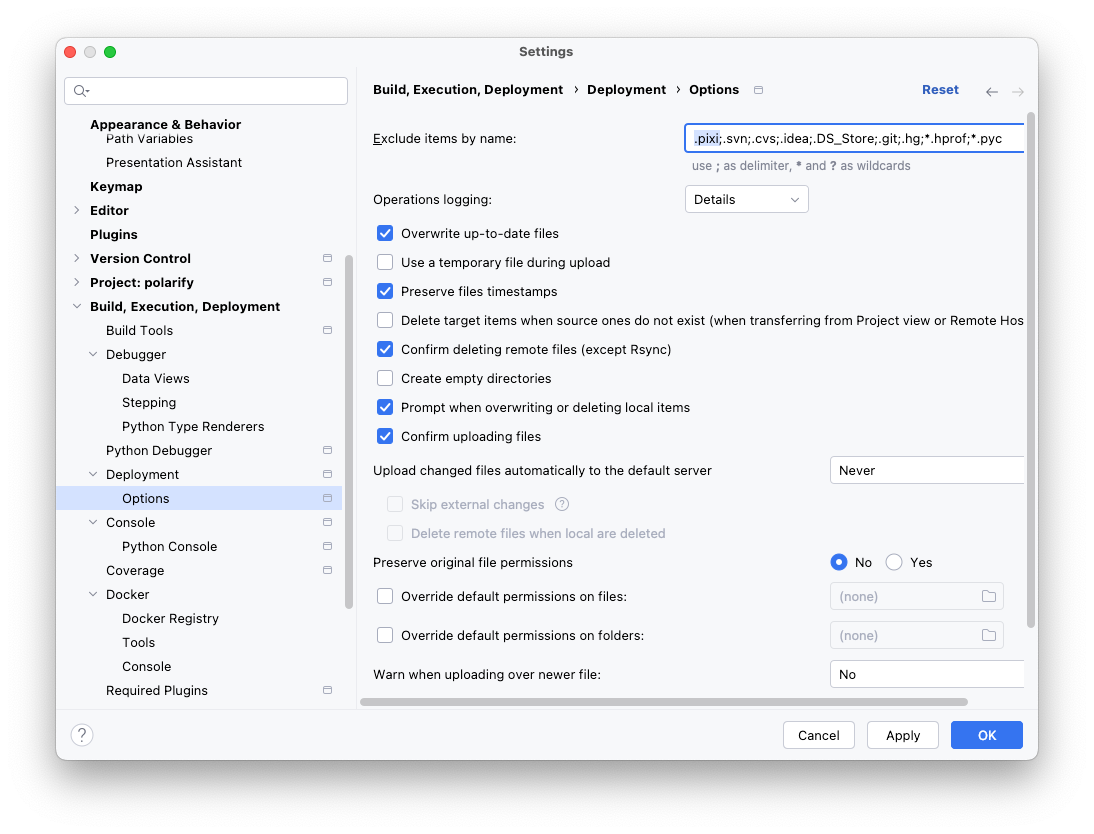
Task: Expand the Project: polarify section
Action: coord(77,282)
